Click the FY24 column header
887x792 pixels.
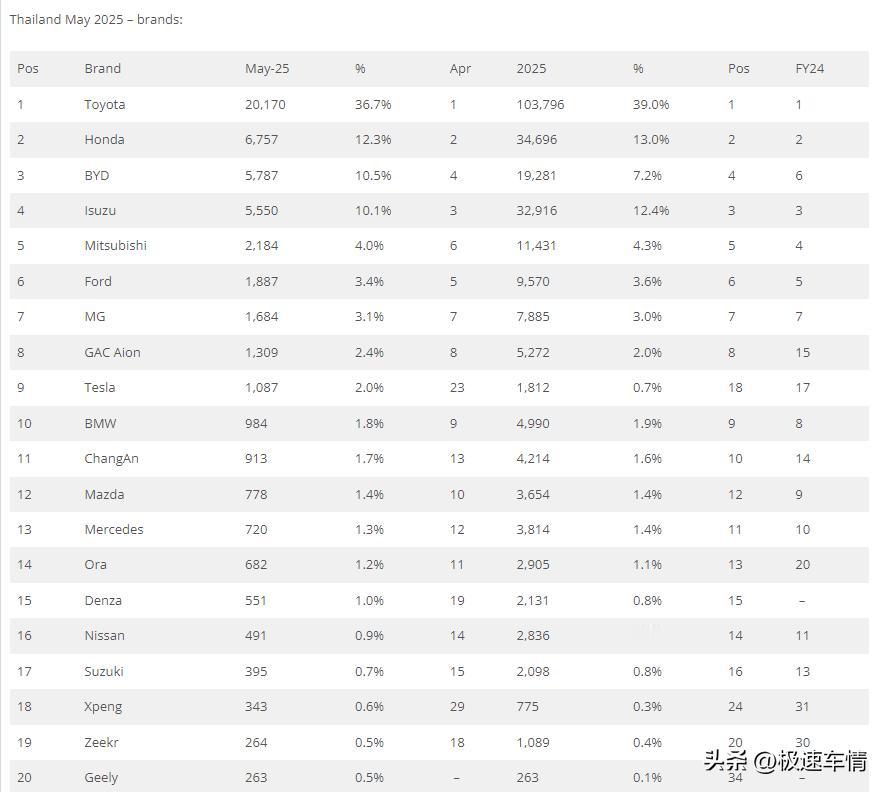click(810, 68)
